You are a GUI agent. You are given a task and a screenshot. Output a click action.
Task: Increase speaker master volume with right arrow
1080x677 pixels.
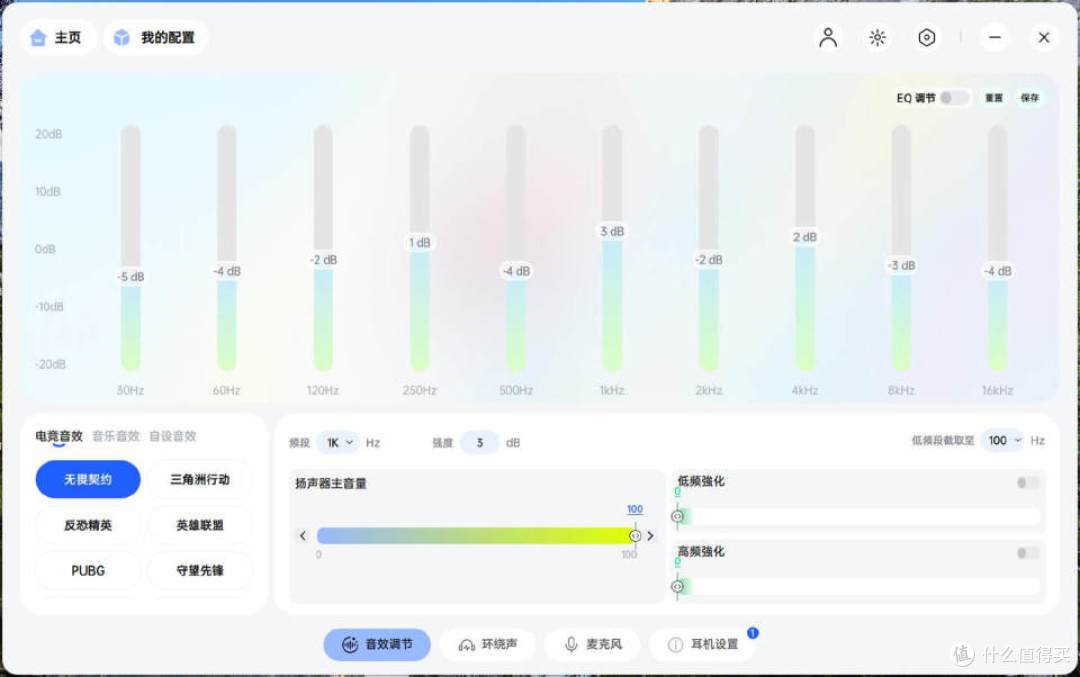(650, 536)
